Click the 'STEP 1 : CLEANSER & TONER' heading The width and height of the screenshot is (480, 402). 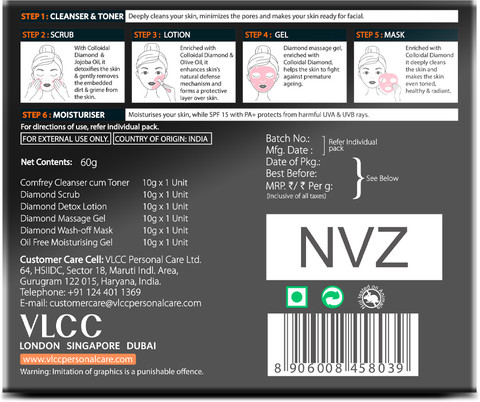pyautogui.click(x=72, y=16)
